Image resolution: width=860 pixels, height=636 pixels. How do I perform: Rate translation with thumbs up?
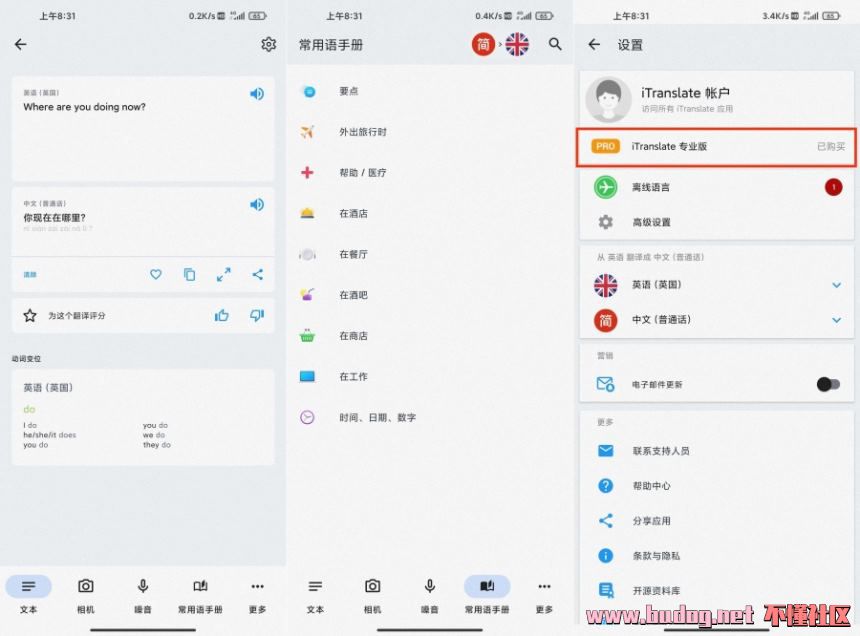point(222,316)
